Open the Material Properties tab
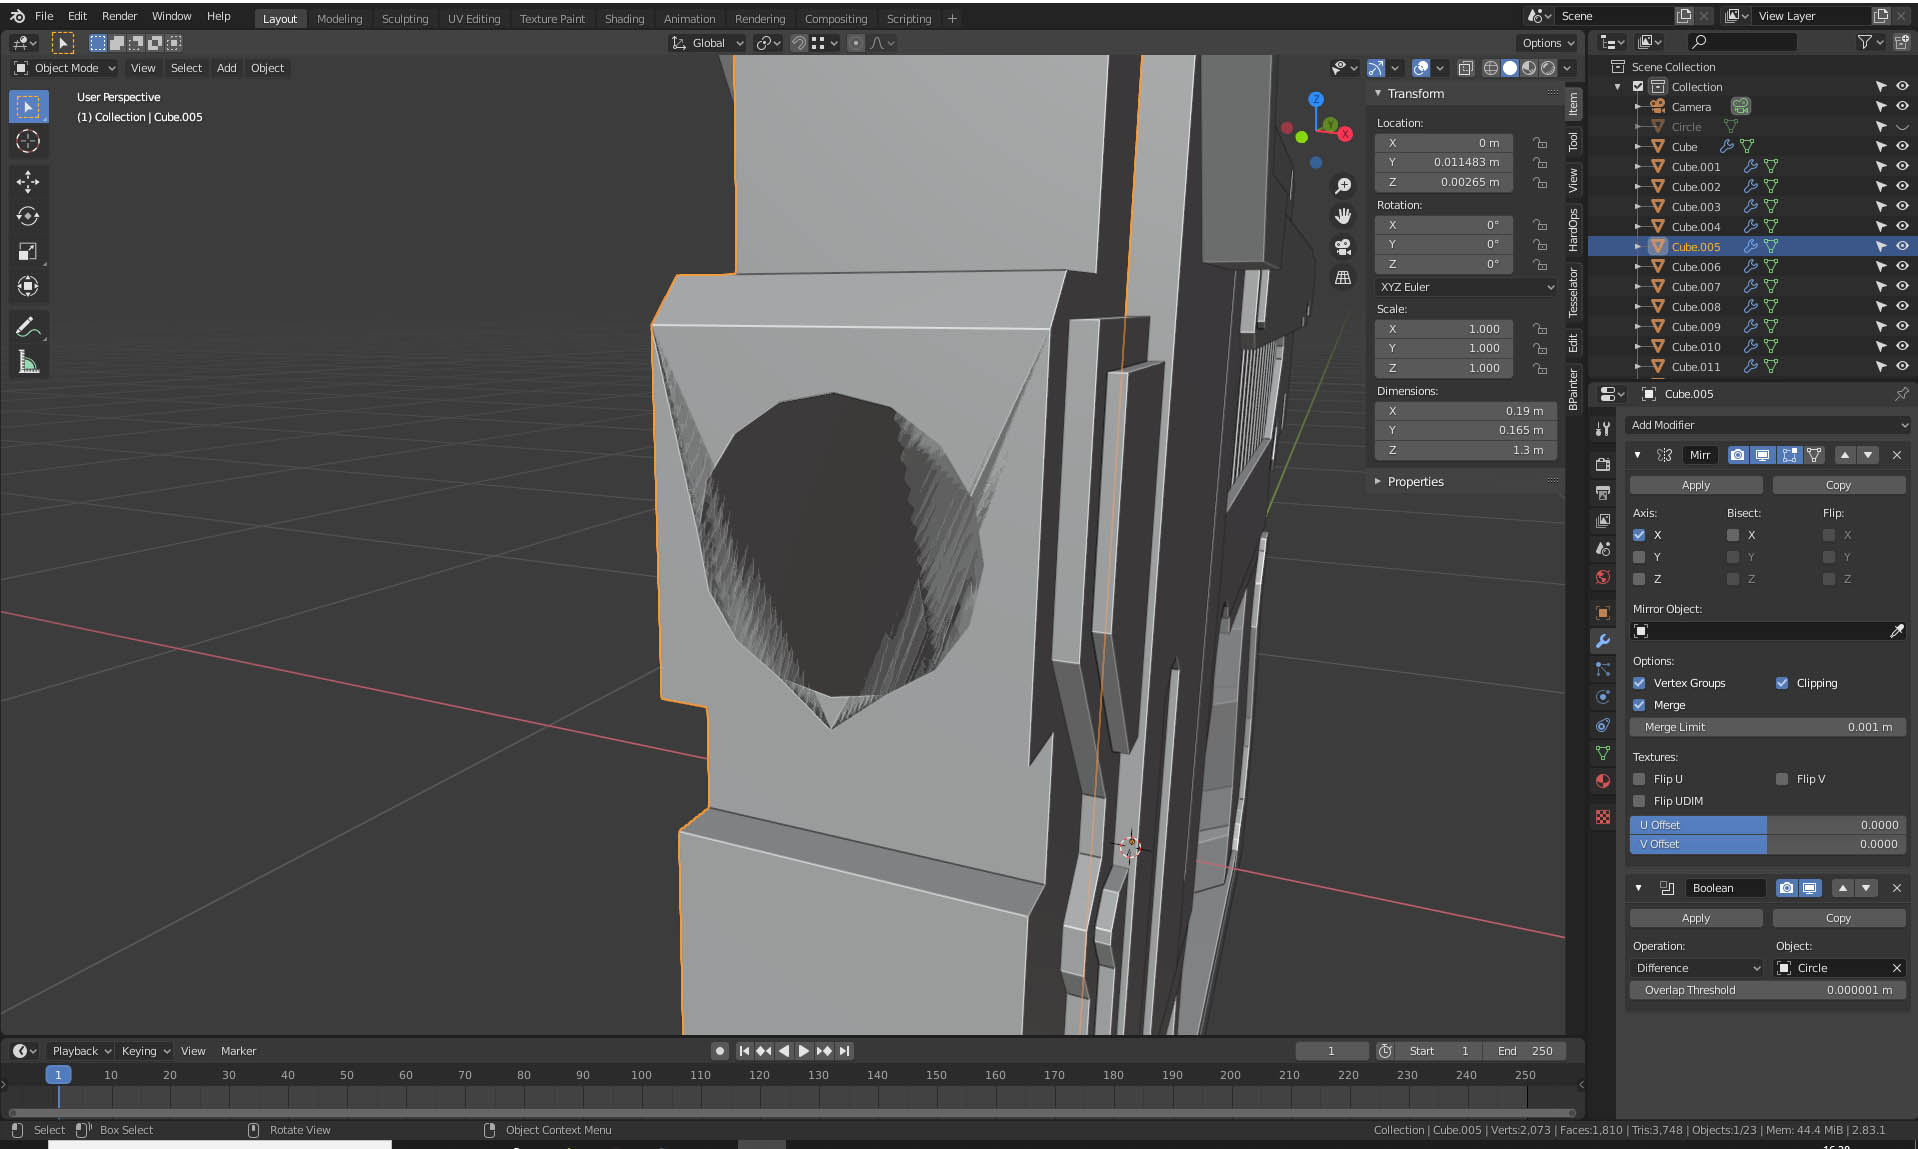This screenshot has width=1918, height=1149. [x=1602, y=781]
